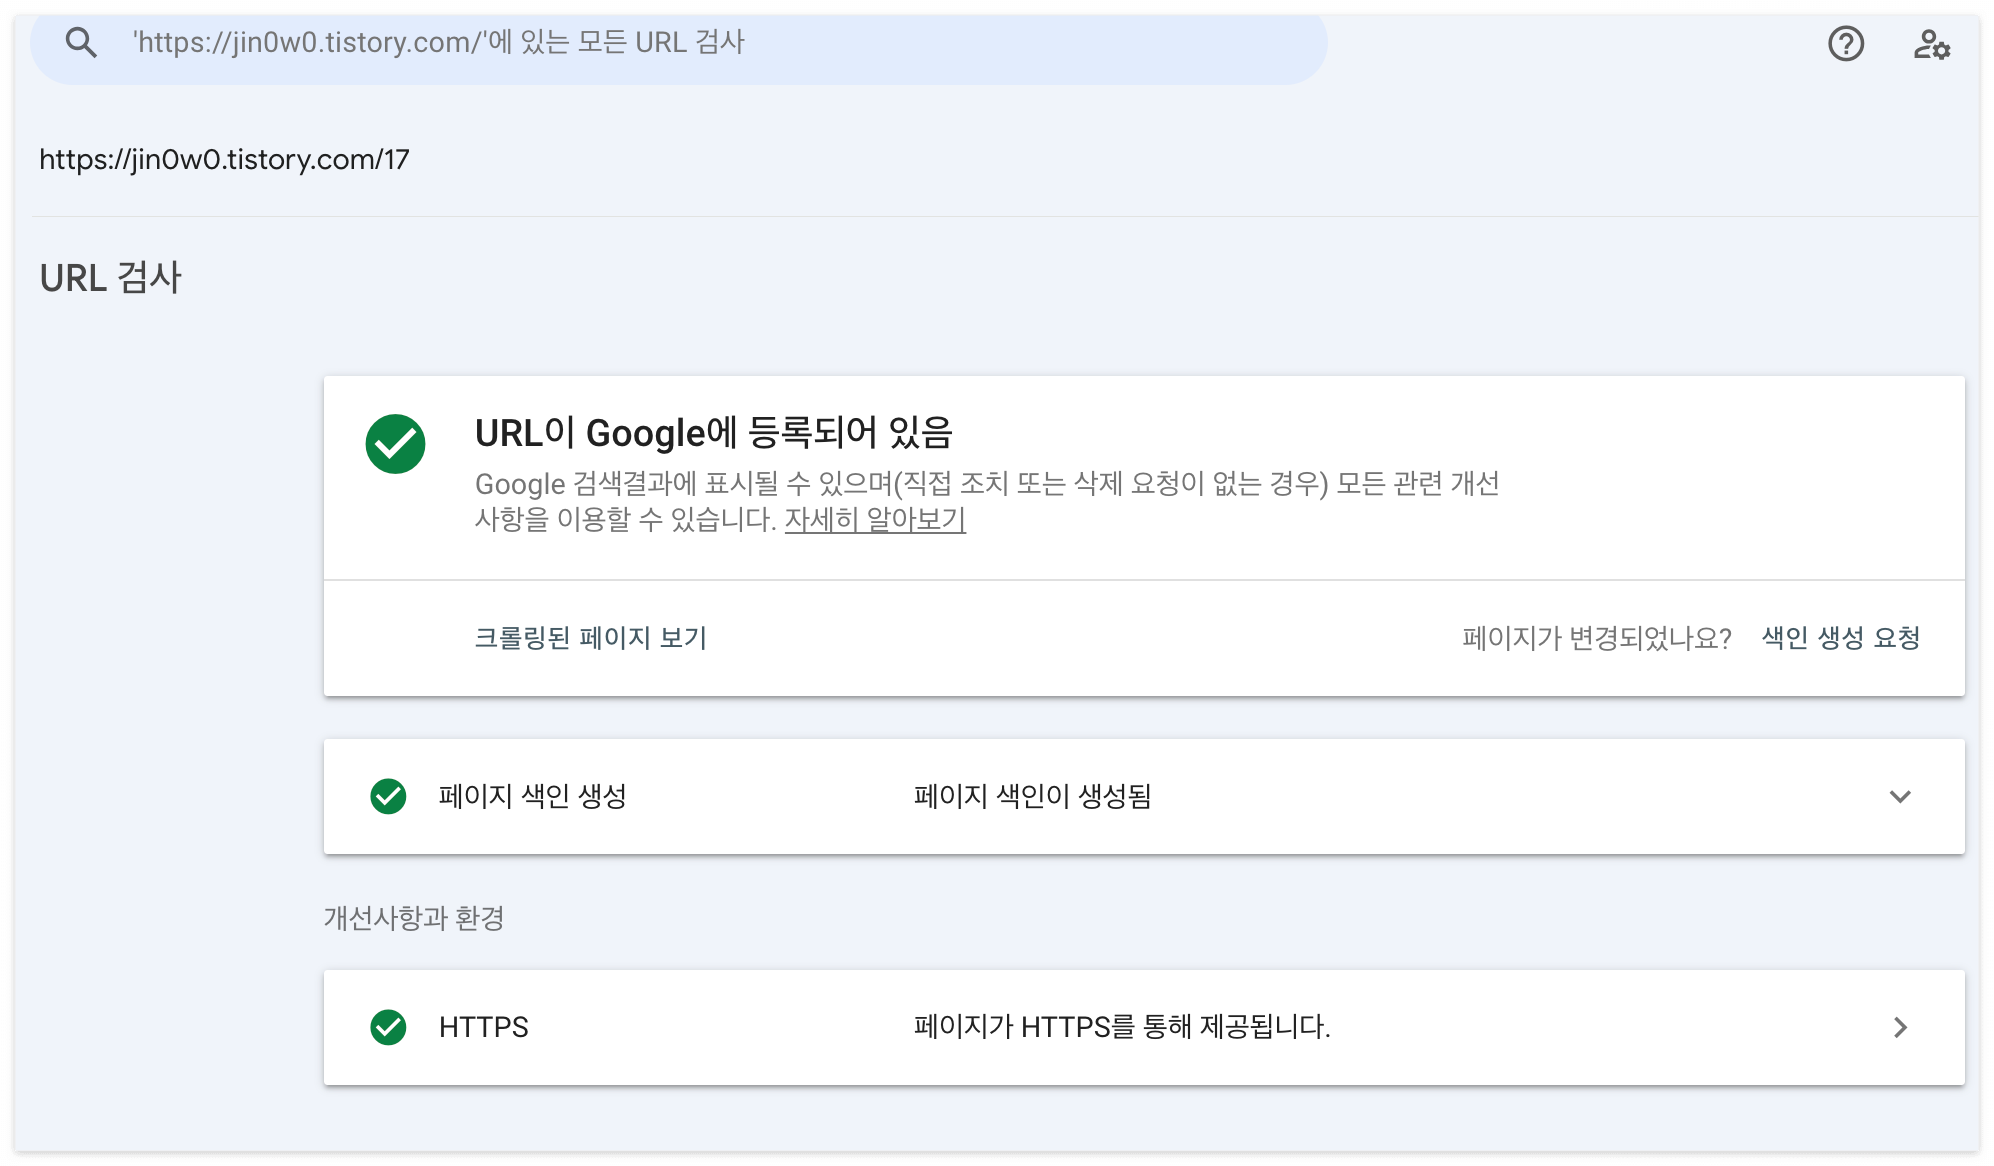1994x1166 pixels.
Task: Click the 개선사항과 환경 section label
Action: (x=414, y=918)
